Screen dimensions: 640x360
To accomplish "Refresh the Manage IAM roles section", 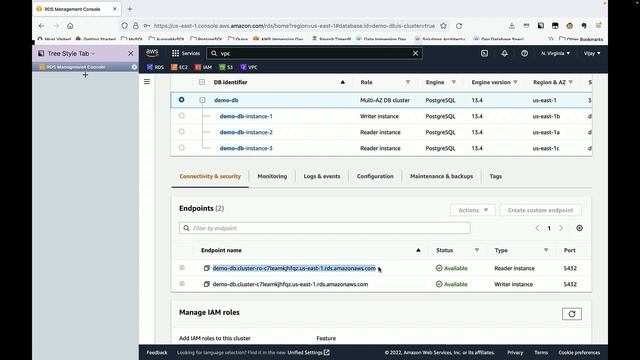I will click(571, 314).
